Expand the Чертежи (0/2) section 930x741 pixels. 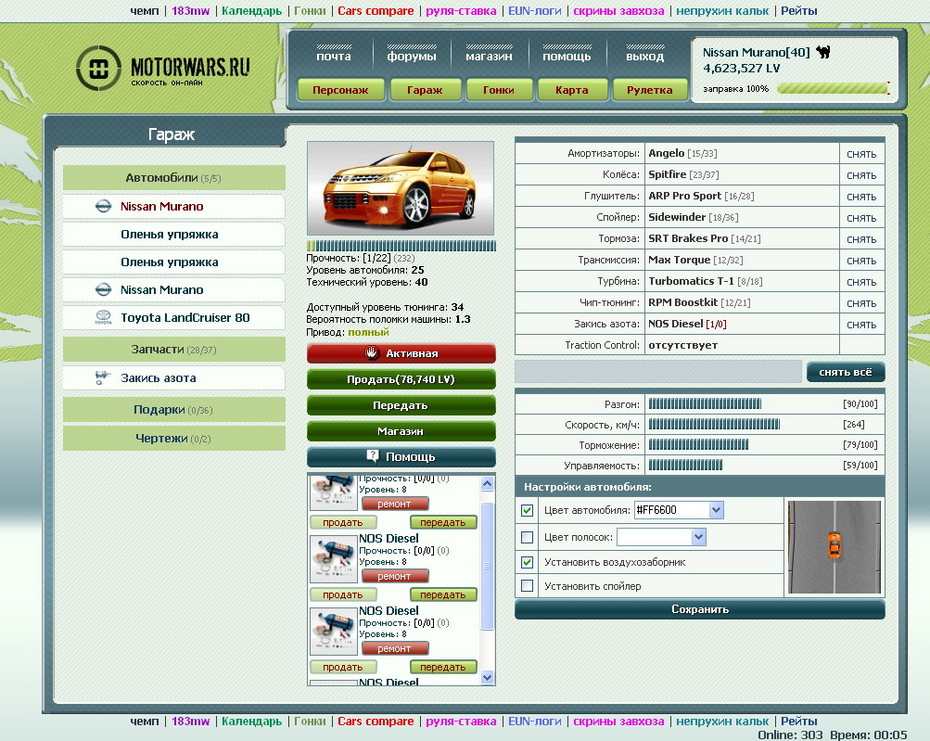tap(174, 438)
